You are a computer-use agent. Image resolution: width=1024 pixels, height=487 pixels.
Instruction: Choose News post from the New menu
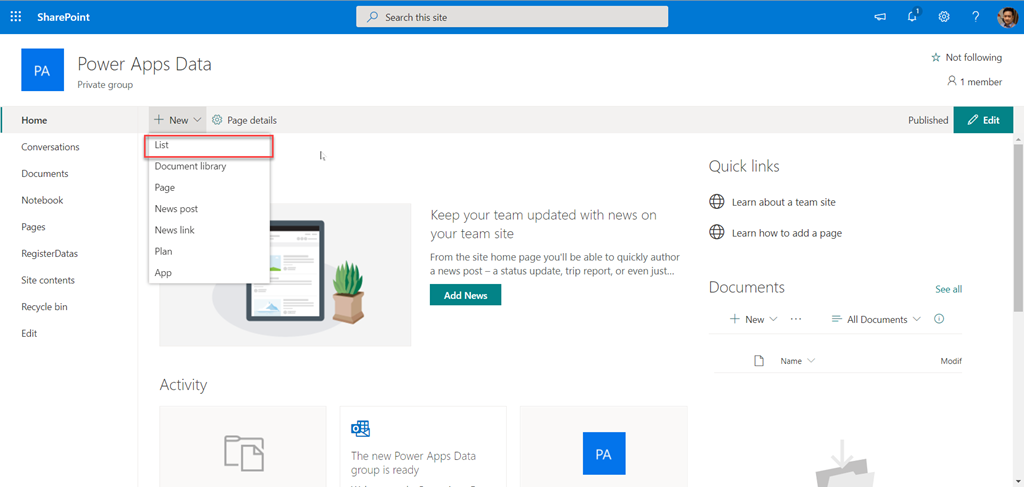coord(209,209)
